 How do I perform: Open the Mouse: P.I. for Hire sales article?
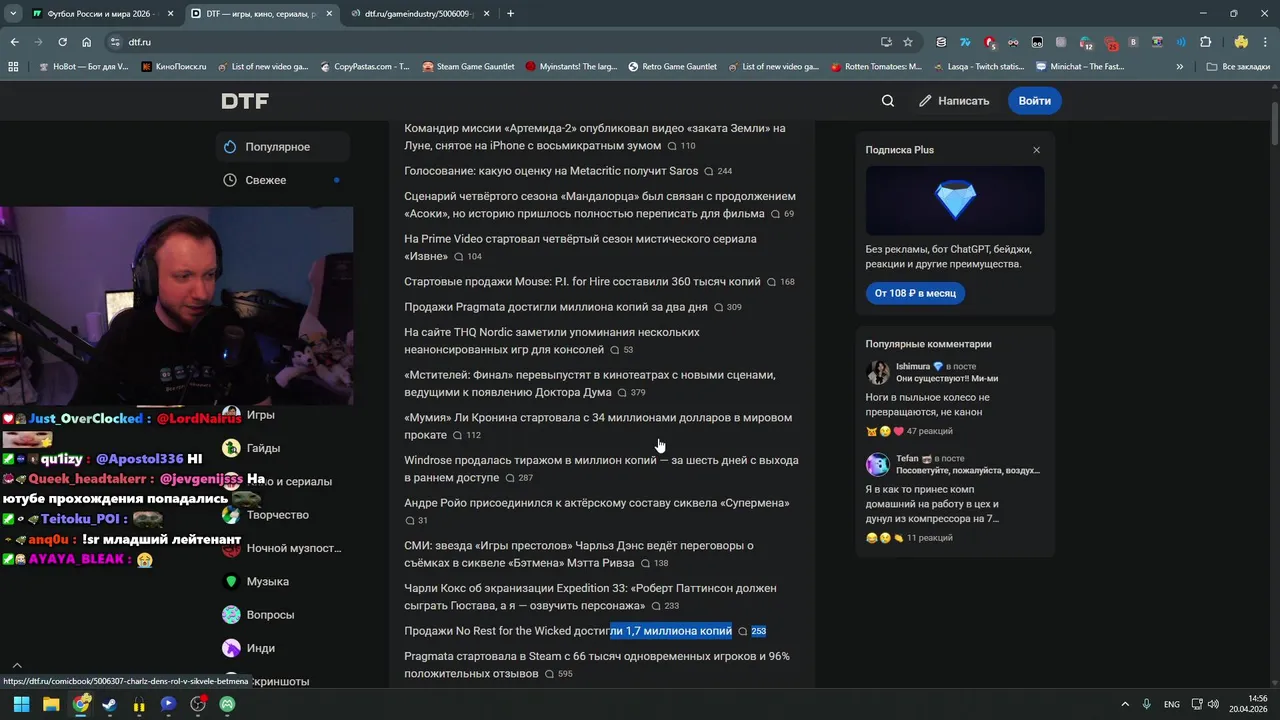pos(582,282)
